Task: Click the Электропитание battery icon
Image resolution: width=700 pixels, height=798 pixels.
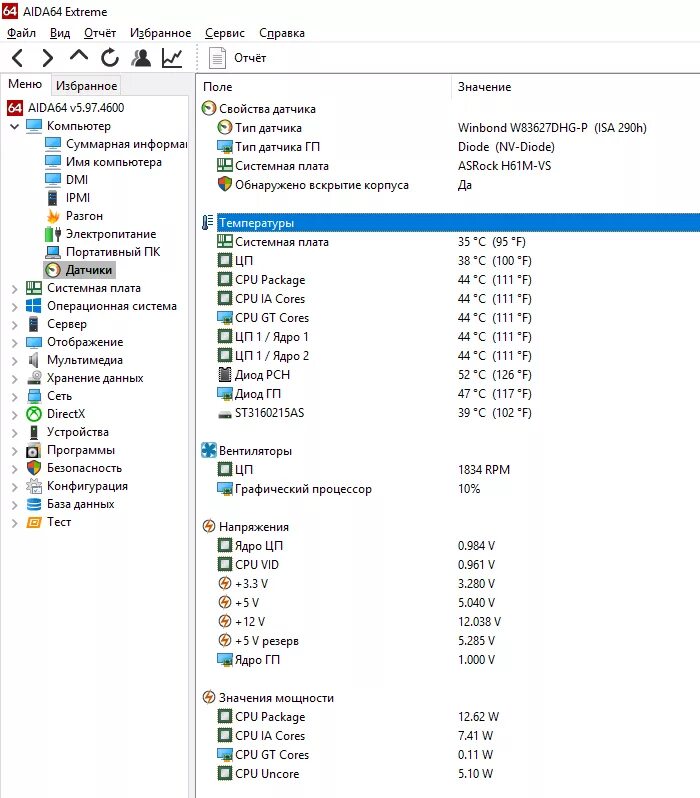Action: [53, 234]
